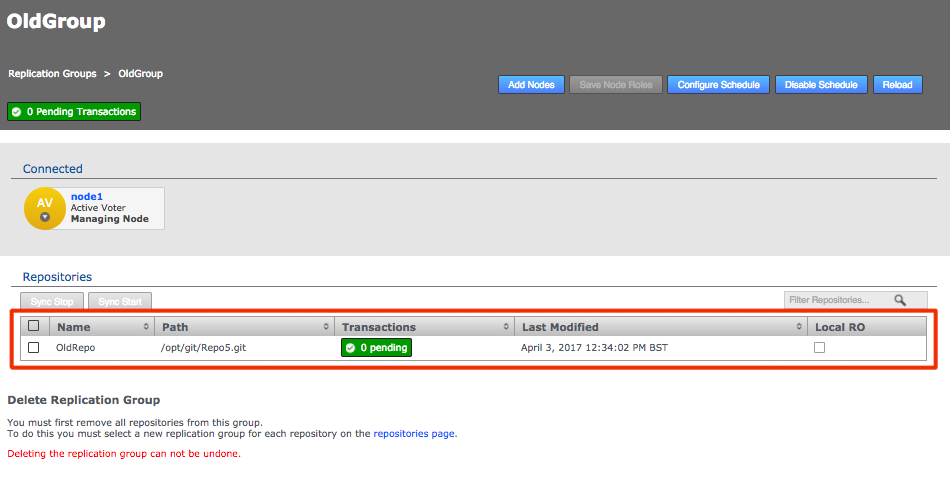Open the Configure Schedule button
950x478 pixels.
click(x=718, y=85)
